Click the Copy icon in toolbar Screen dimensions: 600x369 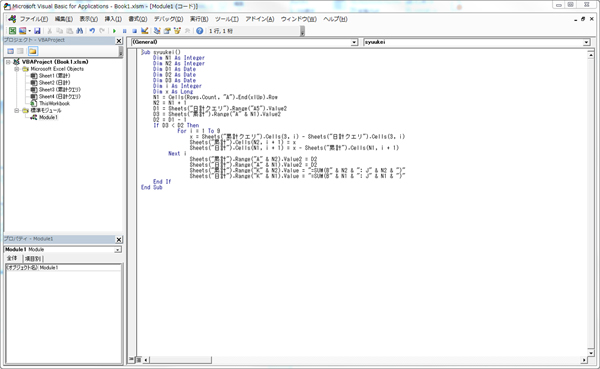coord(59,31)
